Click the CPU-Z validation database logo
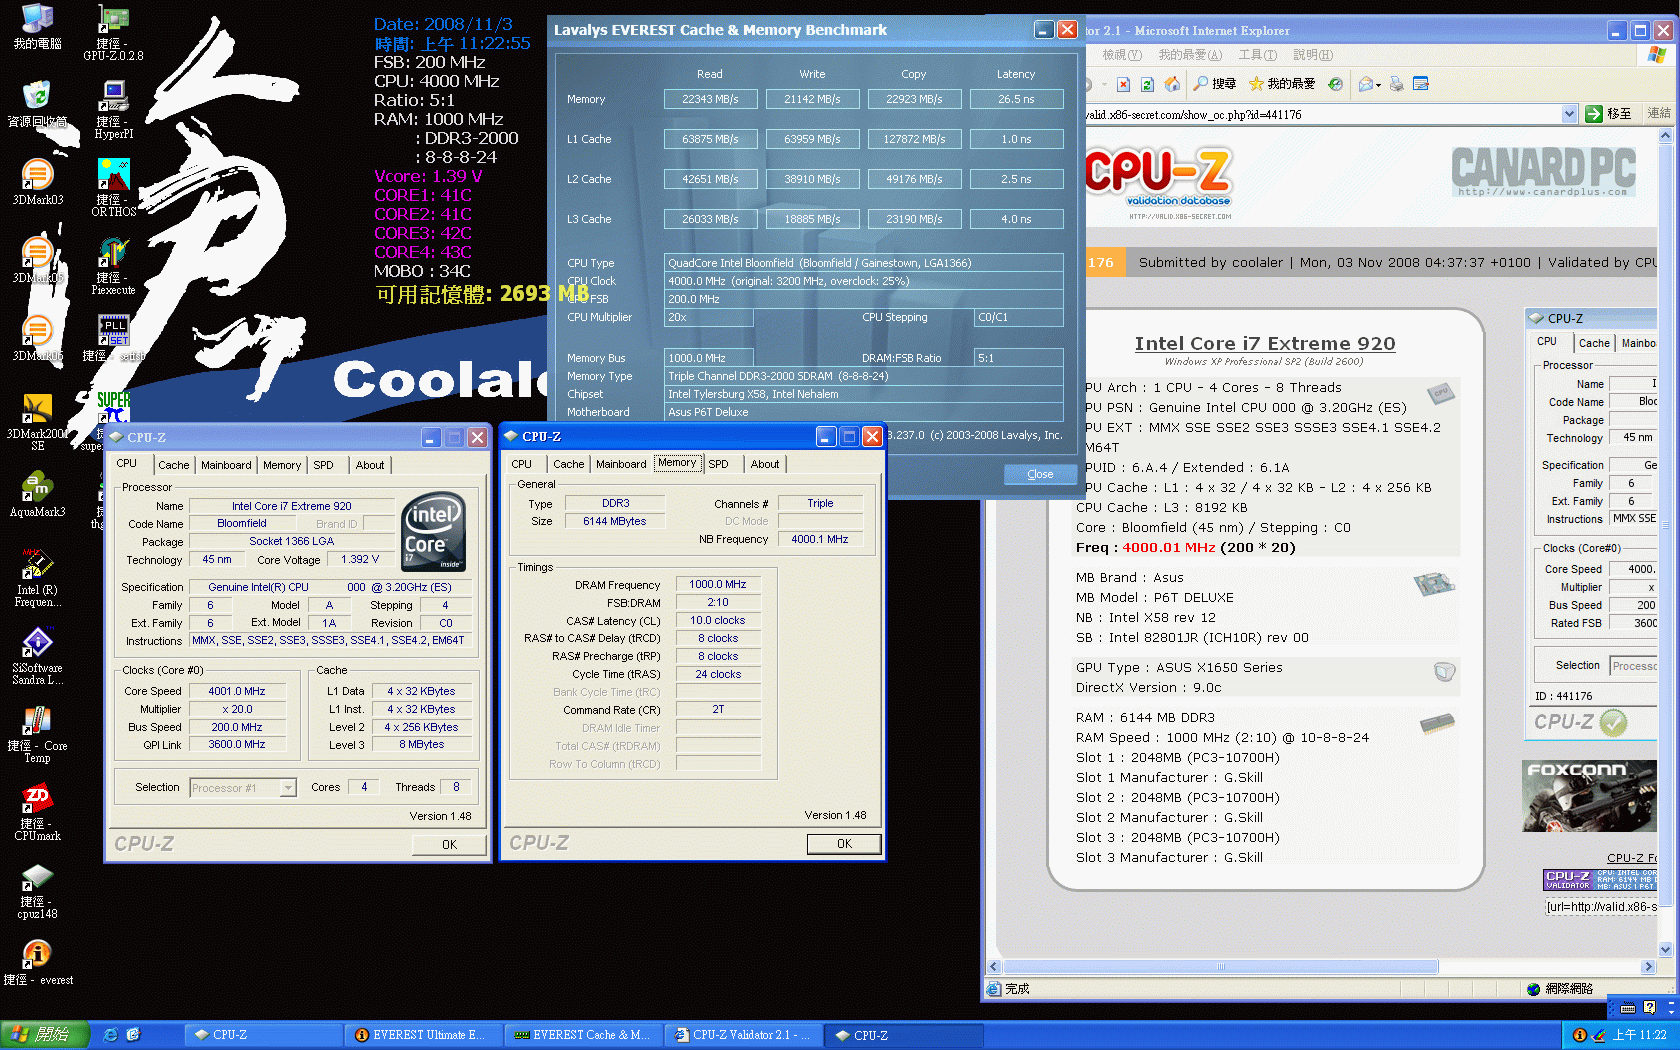Viewport: 1680px width, 1050px height. tap(1160, 182)
